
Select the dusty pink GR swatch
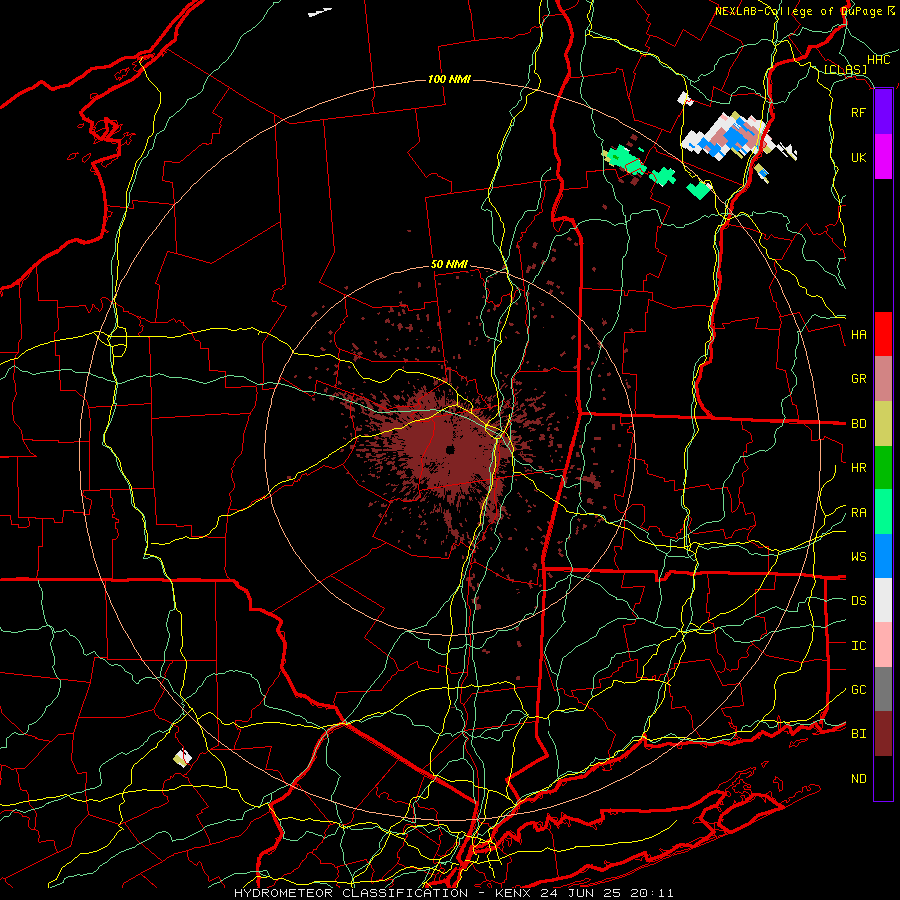click(883, 379)
